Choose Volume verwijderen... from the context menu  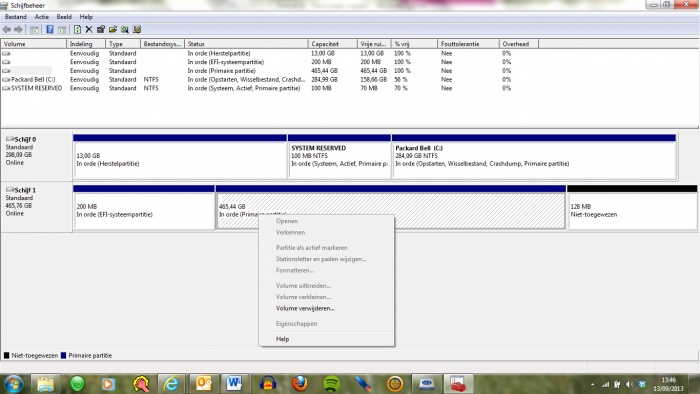[x=305, y=308]
